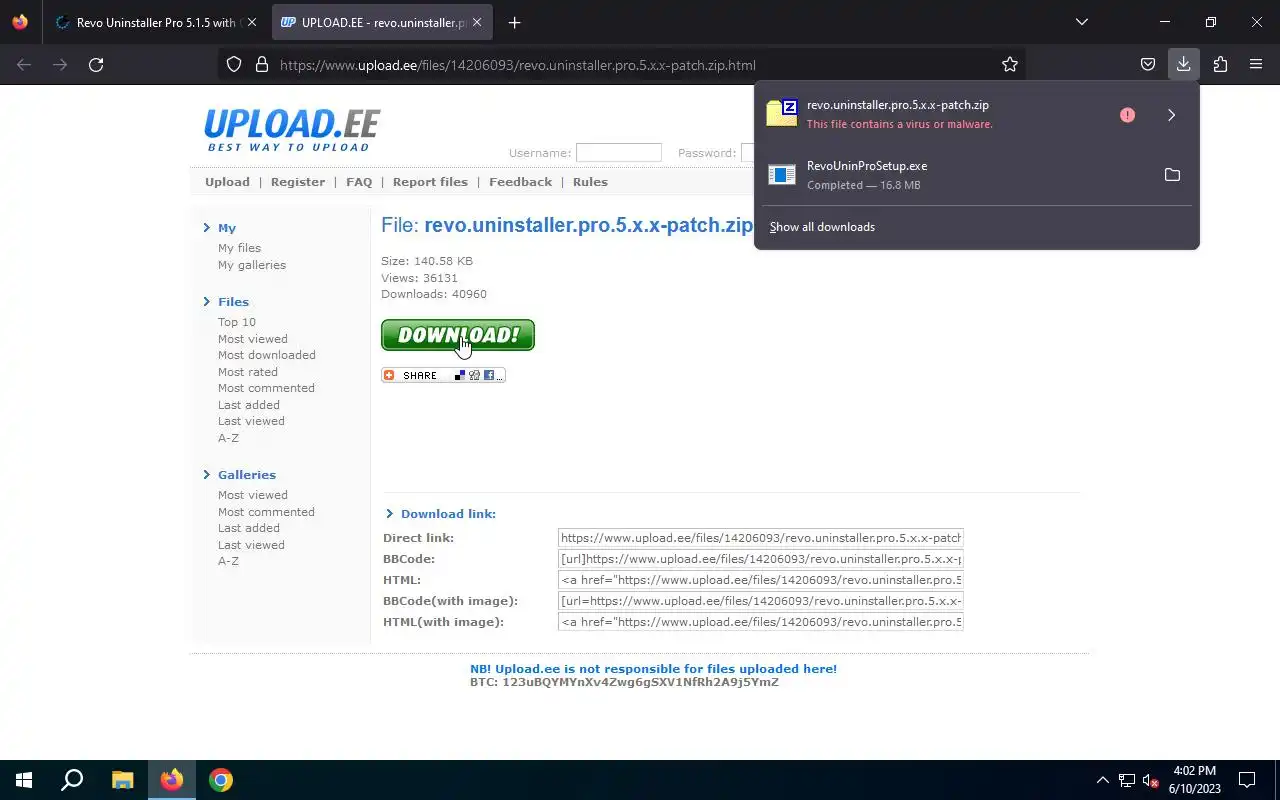Open the Windows notification center icon
Screen dimensions: 1280x800
point(1247,780)
